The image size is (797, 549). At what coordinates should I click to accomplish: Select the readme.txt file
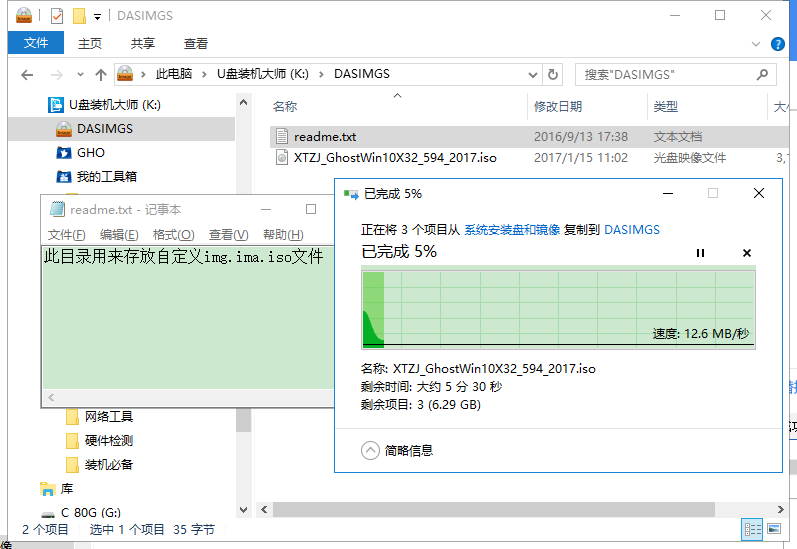(x=325, y=137)
